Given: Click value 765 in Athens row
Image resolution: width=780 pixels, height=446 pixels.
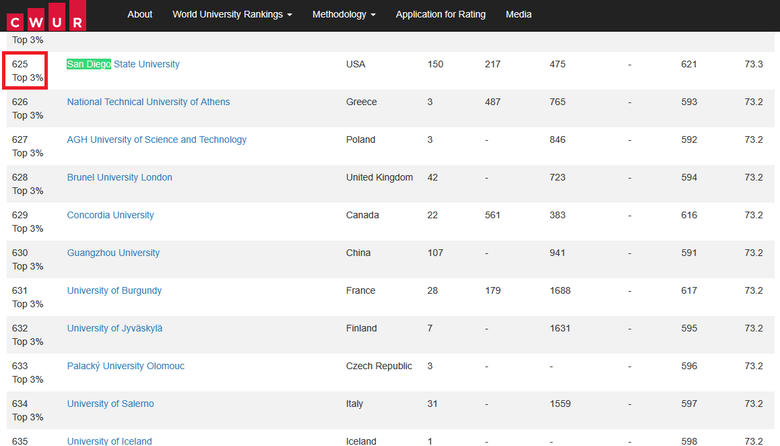Looking at the screenshot, I should [x=558, y=102].
